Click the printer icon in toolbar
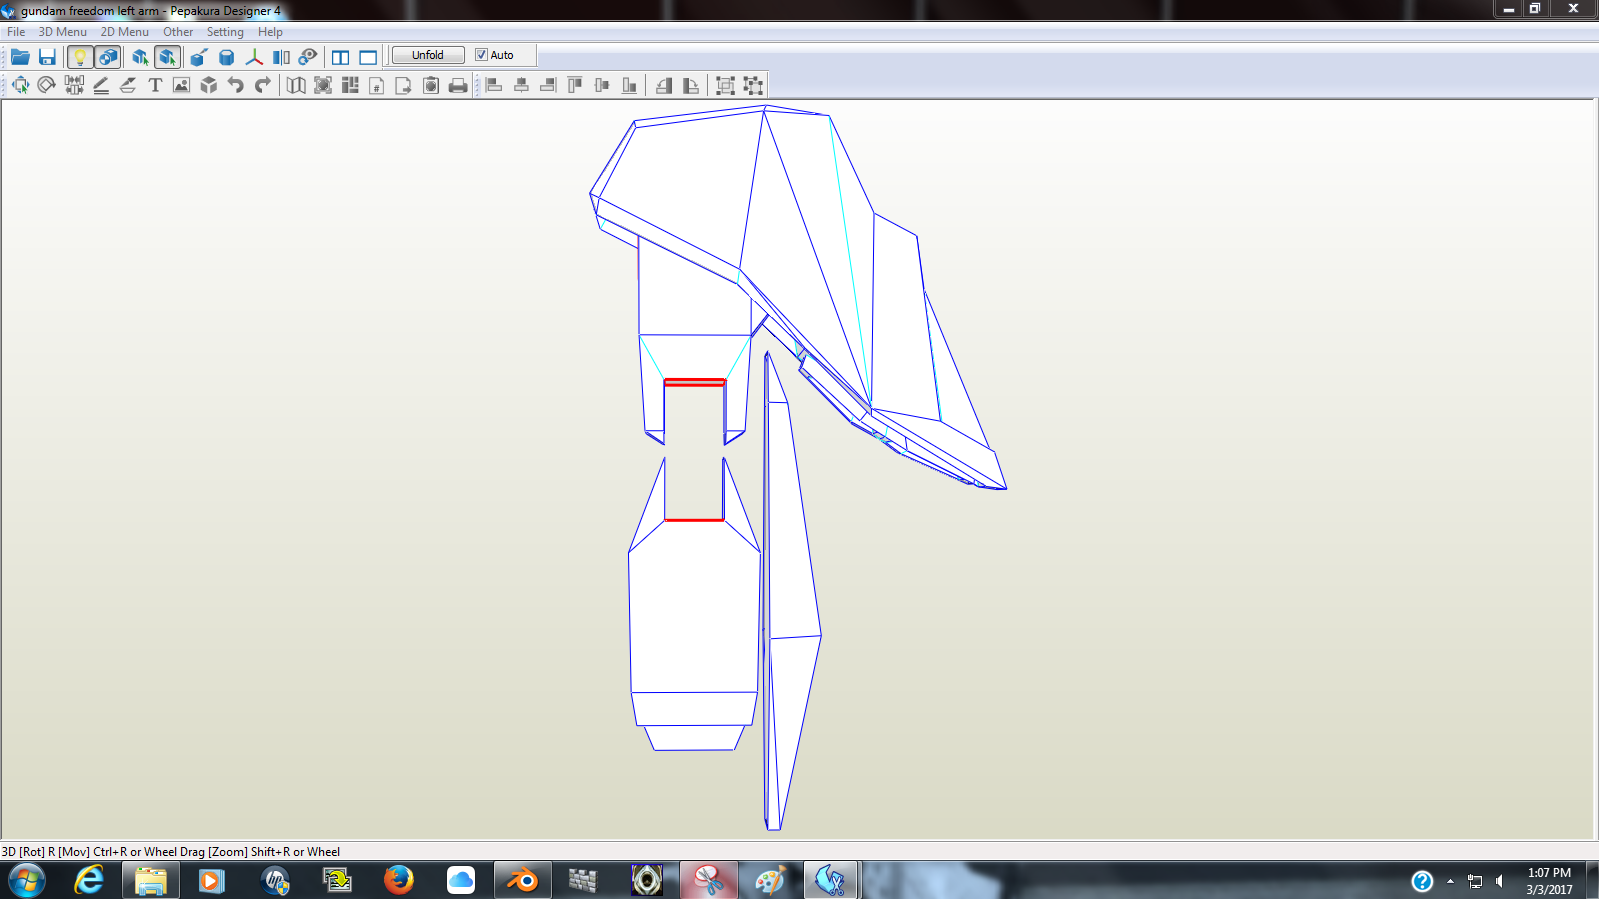 click(458, 85)
